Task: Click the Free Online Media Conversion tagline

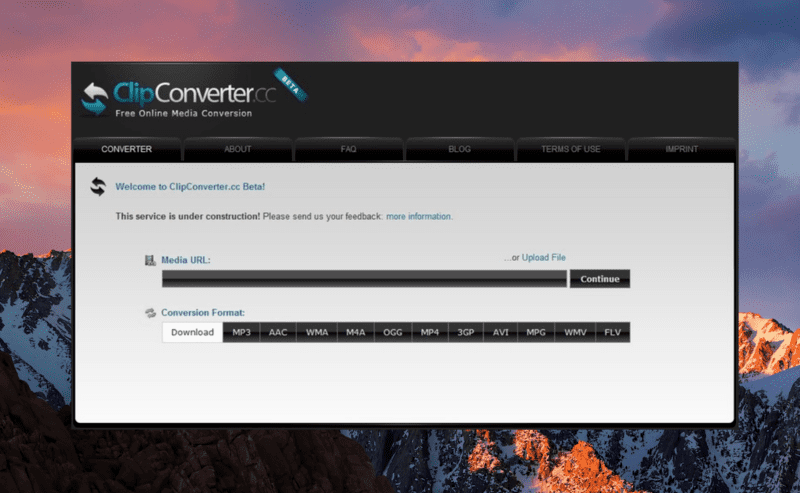Action: click(x=184, y=113)
